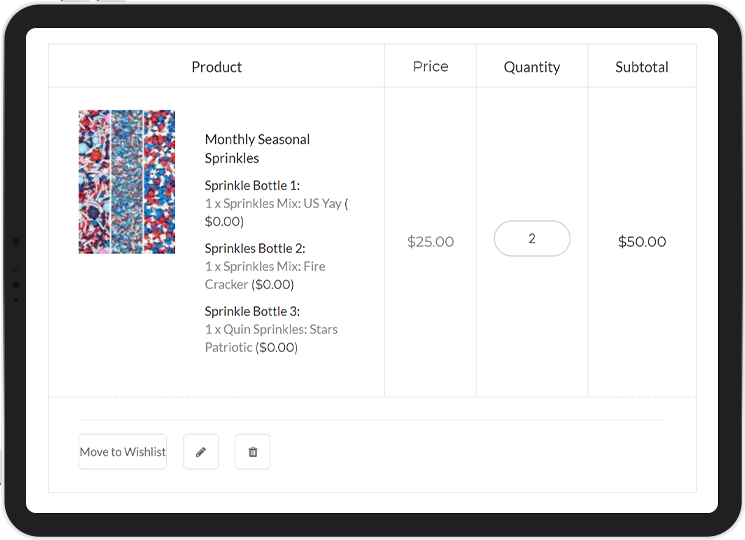Select the $25.00 unit price
Image resolution: width=745 pixels, height=540 pixels.
pos(430,242)
